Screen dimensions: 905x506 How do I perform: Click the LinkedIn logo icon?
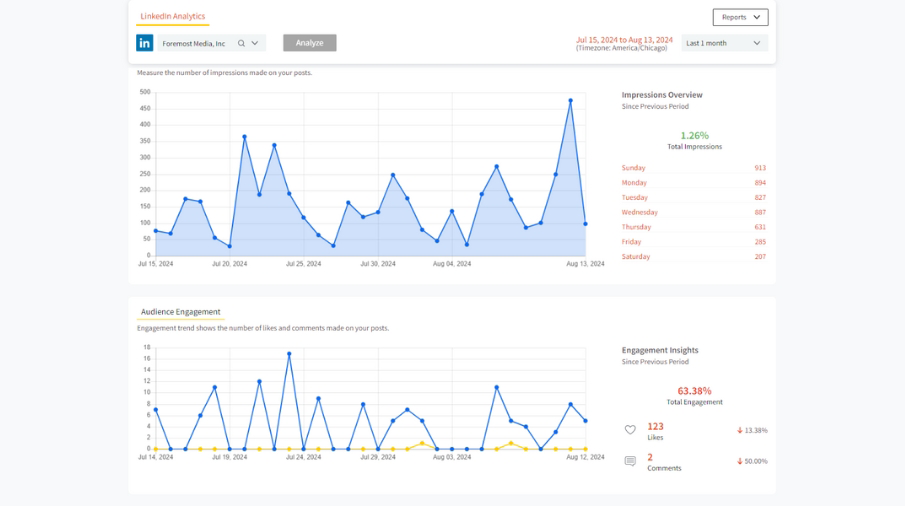[145, 43]
